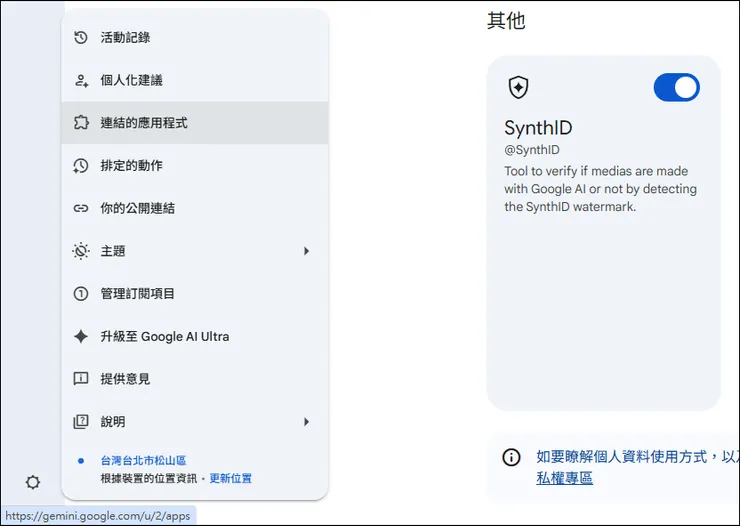740x526 pixels.
Task: Click the personalization person icon
Action: point(81,81)
